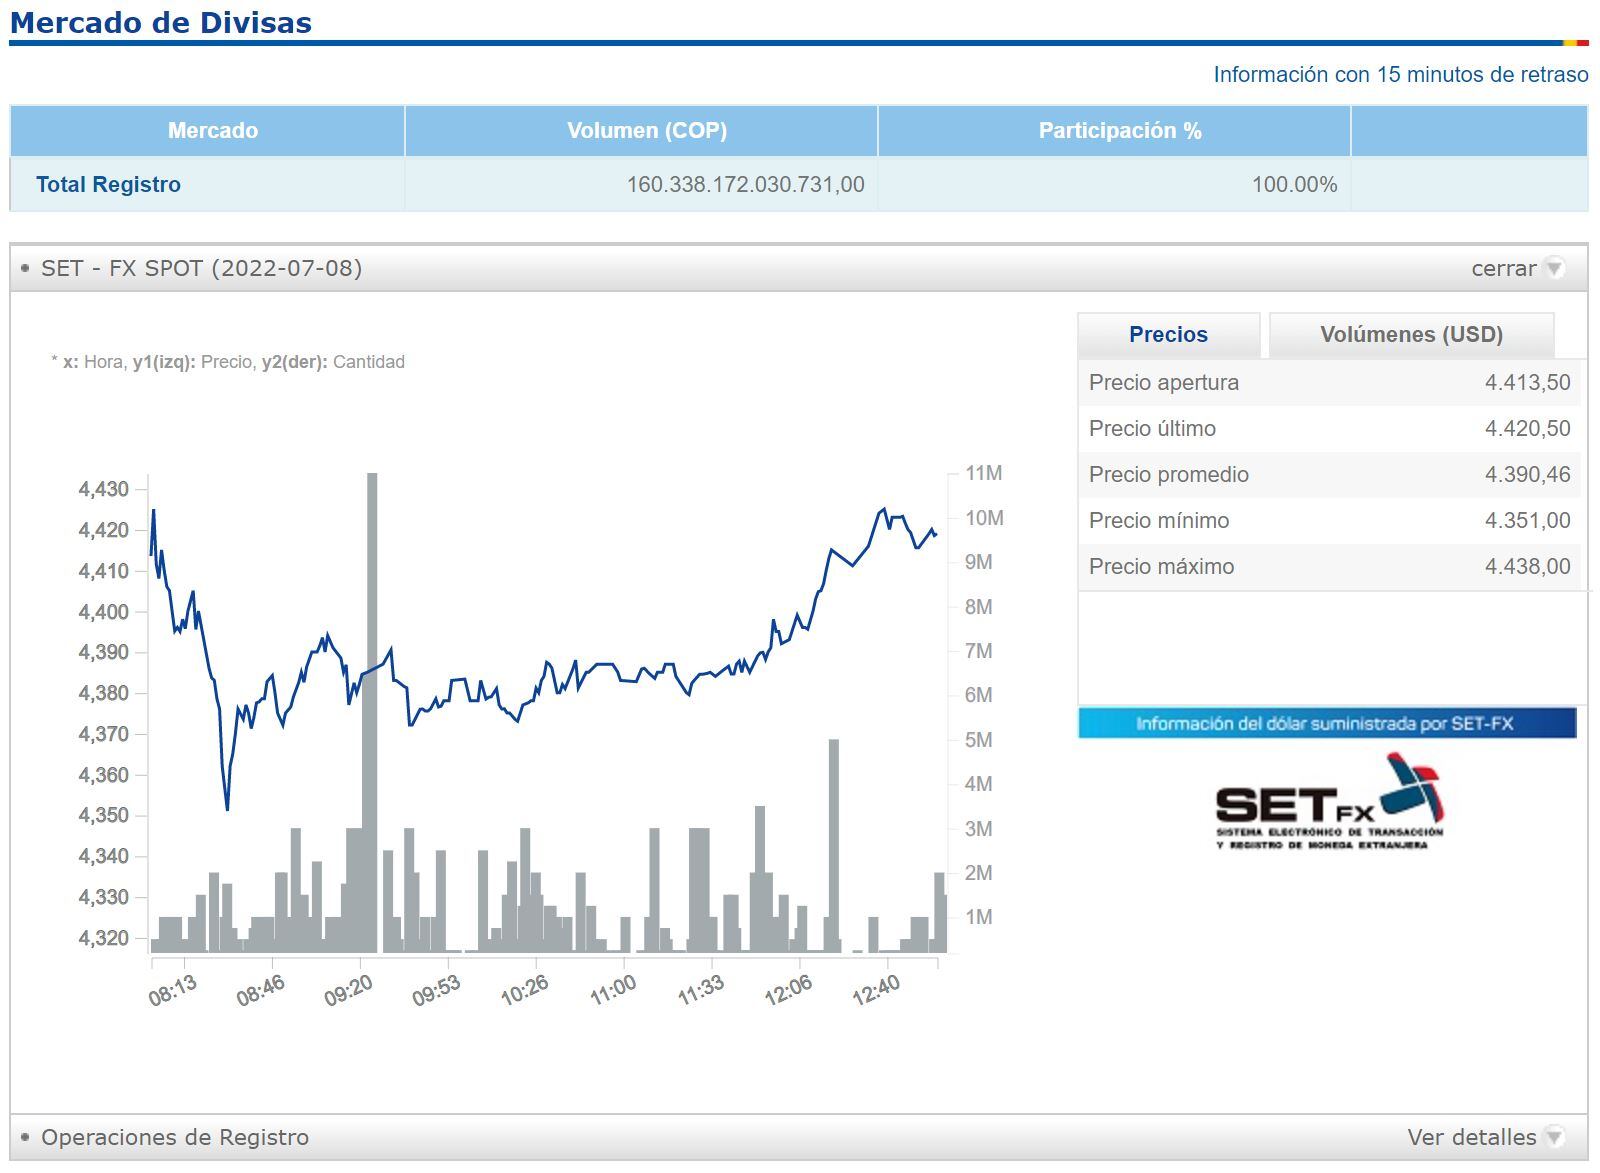Click the arrow icon beside Ver detalles
Image resolution: width=1600 pixels, height=1173 pixels.
(x=1553, y=1137)
